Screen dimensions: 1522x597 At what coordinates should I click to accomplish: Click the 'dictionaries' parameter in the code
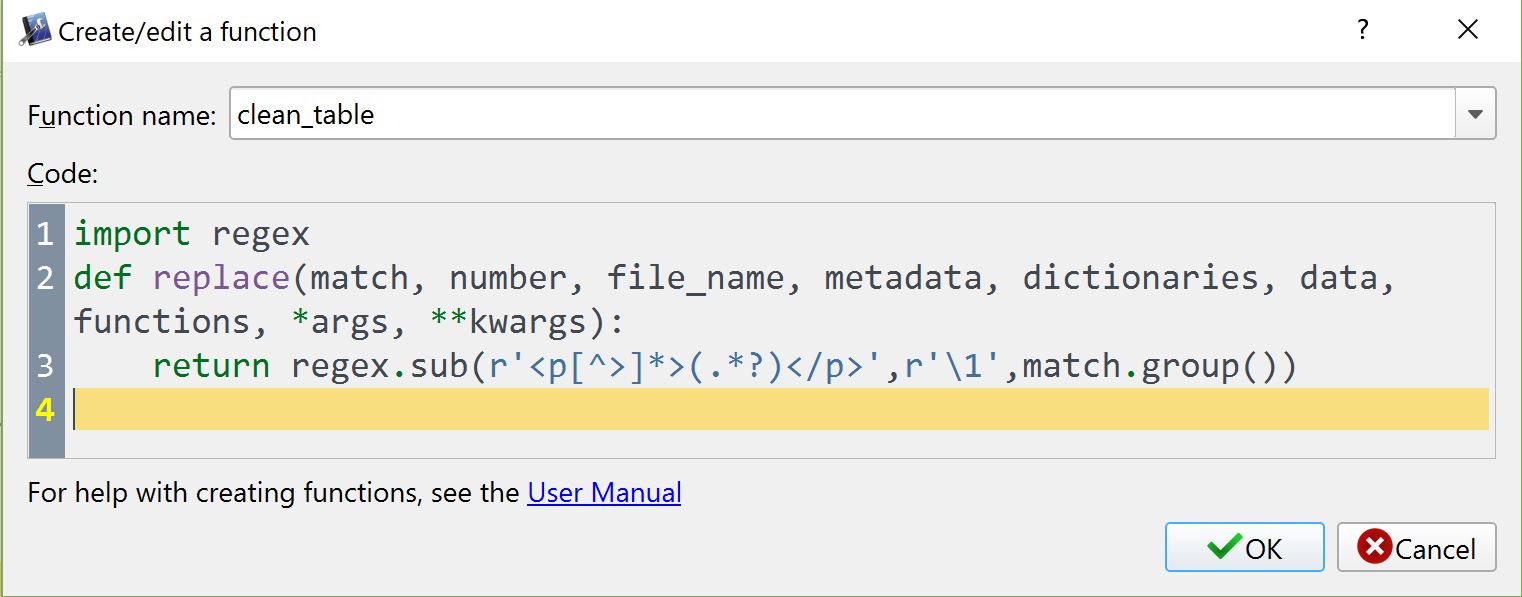[1140, 278]
